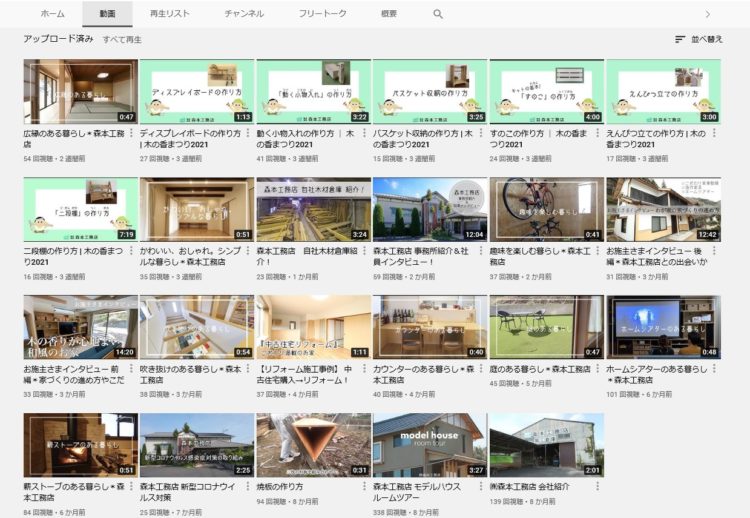Play the お施主さまインタビュー 前編 thumbnail 14:20
Image resolution: width=750 pixels, height=518 pixels.
(x=80, y=327)
